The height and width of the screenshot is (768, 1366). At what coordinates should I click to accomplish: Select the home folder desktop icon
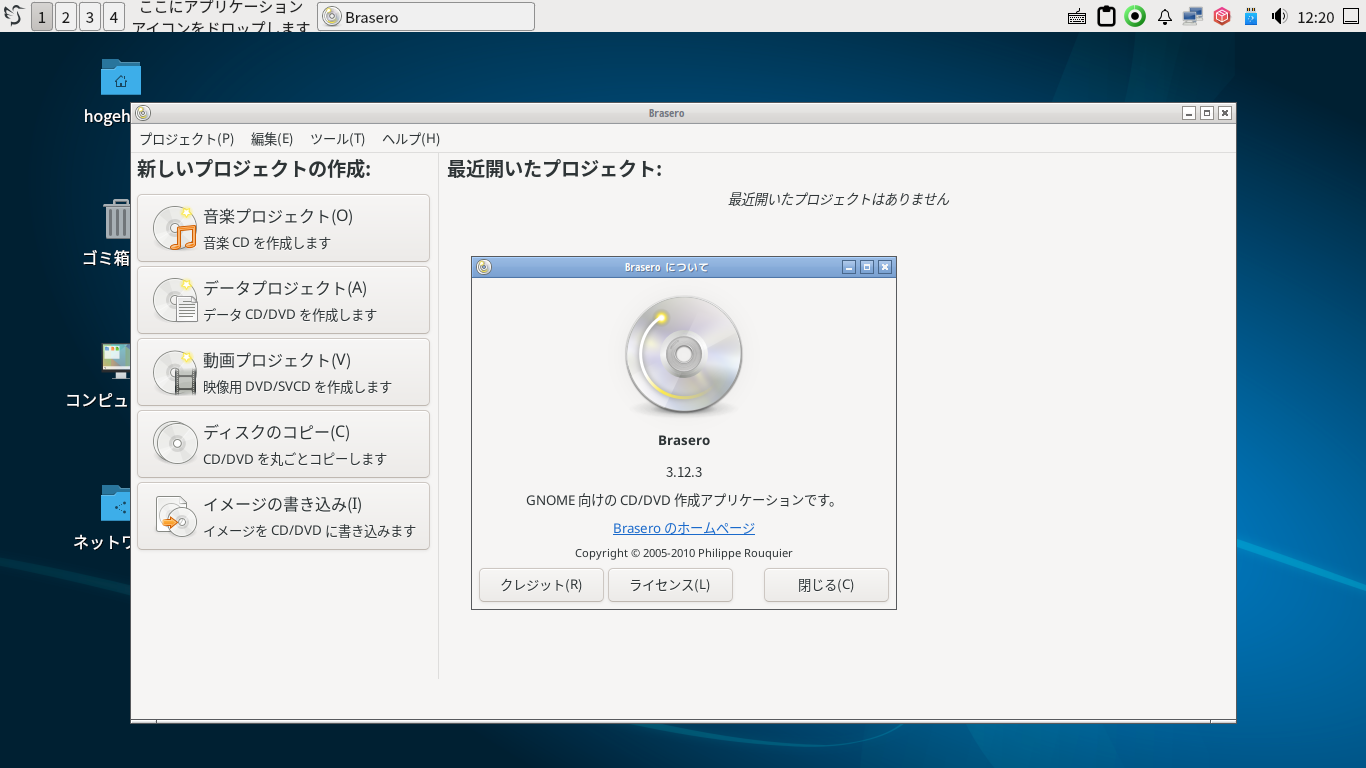(x=120, y=78)
